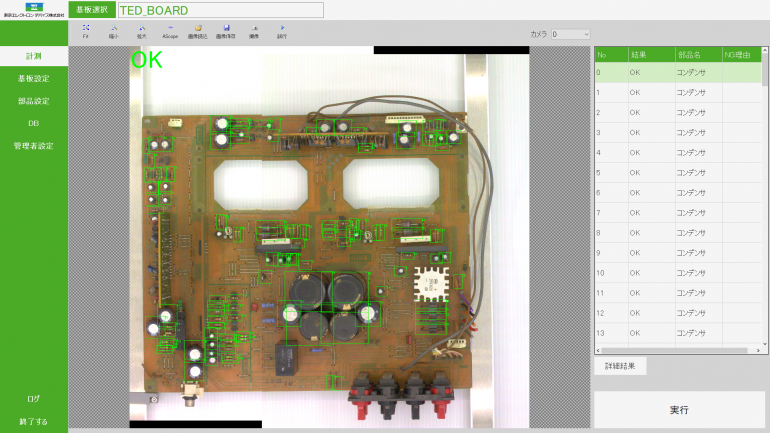The height and width of the screenshot is (433, 770).
Task: Select result row No 8
Action: (x=678, y=233)
